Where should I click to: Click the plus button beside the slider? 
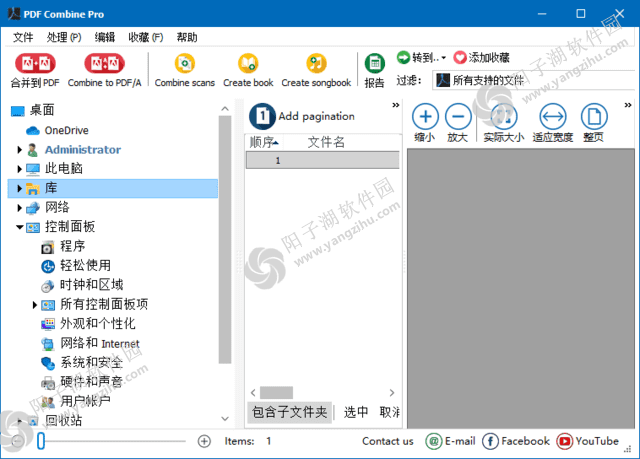click(204, 441)
